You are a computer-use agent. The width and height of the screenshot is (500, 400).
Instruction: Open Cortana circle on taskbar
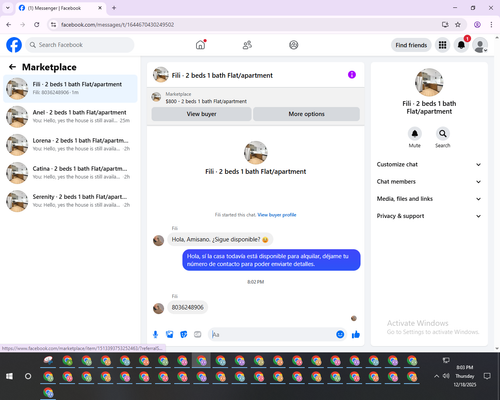click(x=28, y=376)
